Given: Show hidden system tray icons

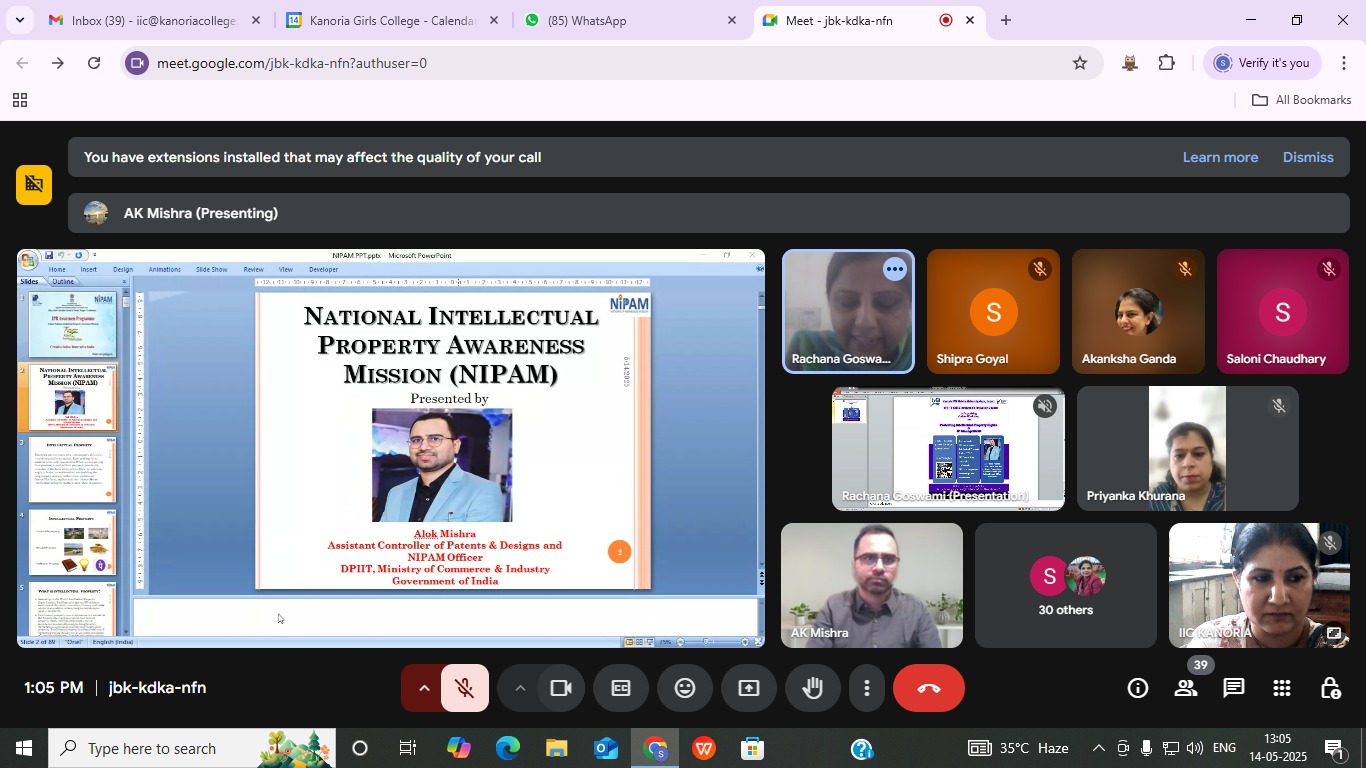Looking at the screenshot, I should tap(1098, 748).
